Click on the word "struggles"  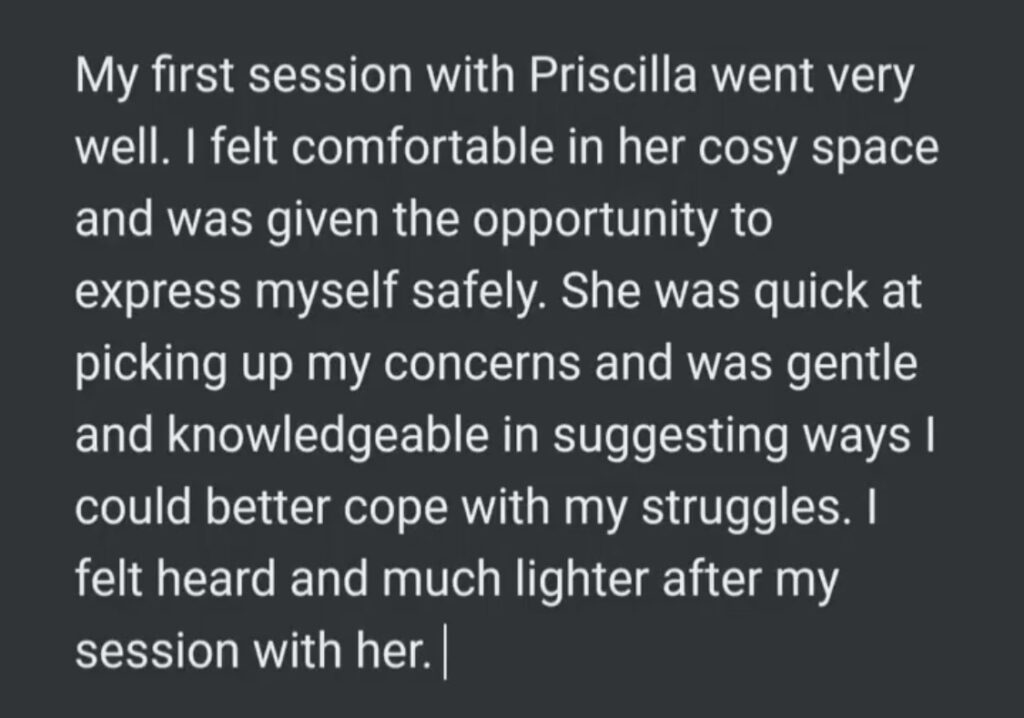coord(741,510)
